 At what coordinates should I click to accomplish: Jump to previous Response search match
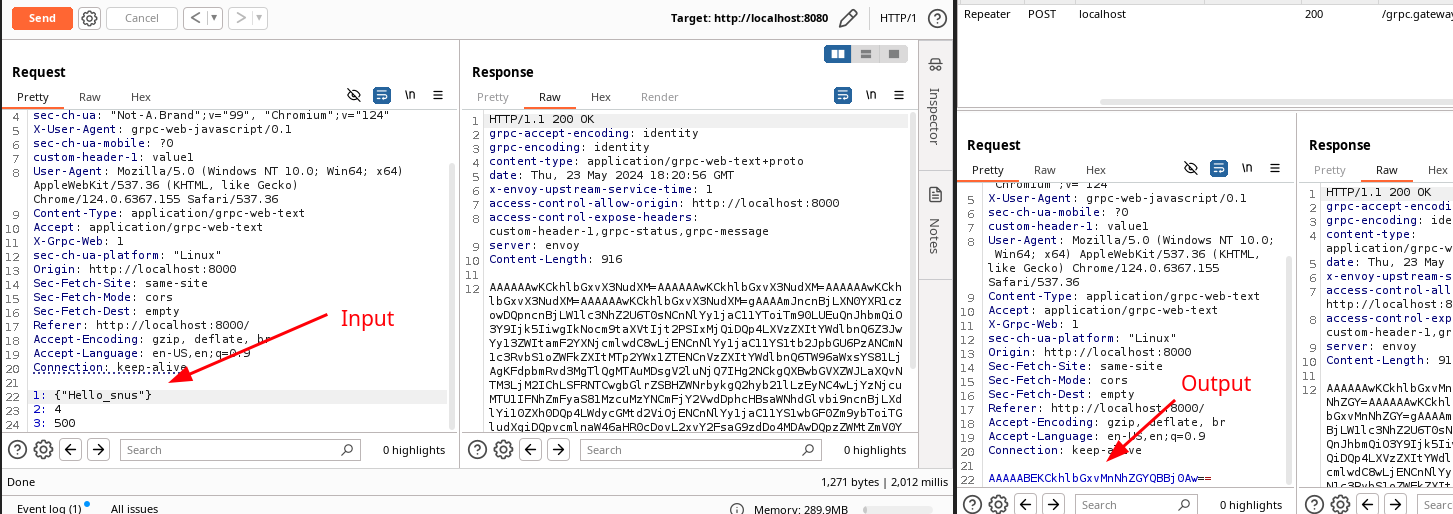pos(531,450)
